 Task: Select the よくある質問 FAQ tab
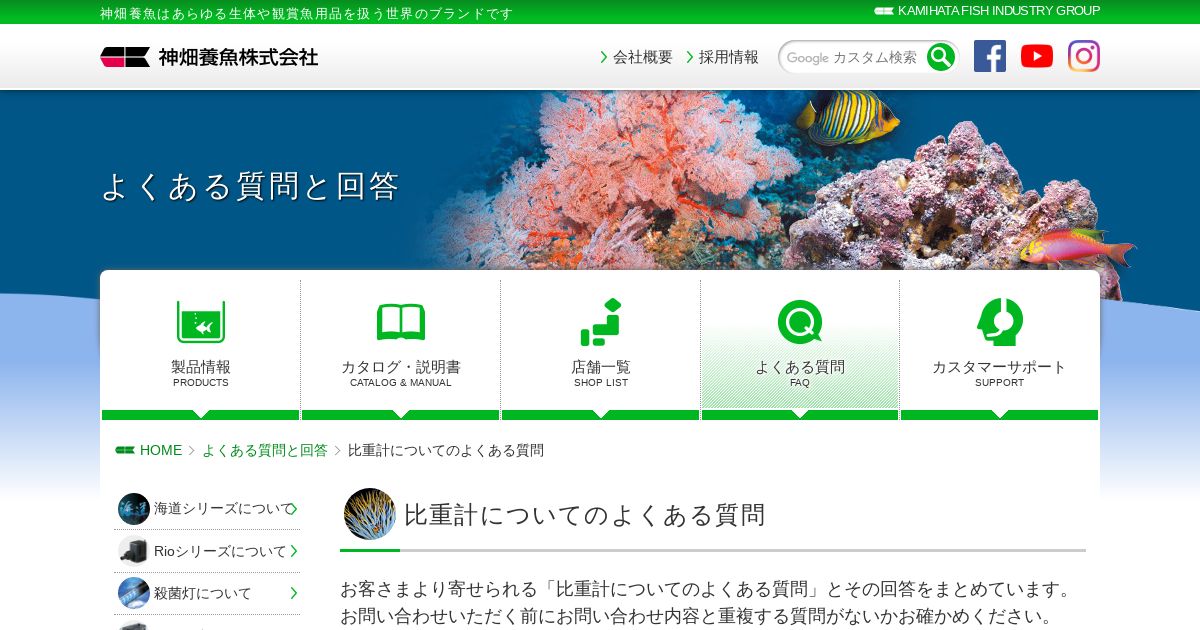point(800,349)
